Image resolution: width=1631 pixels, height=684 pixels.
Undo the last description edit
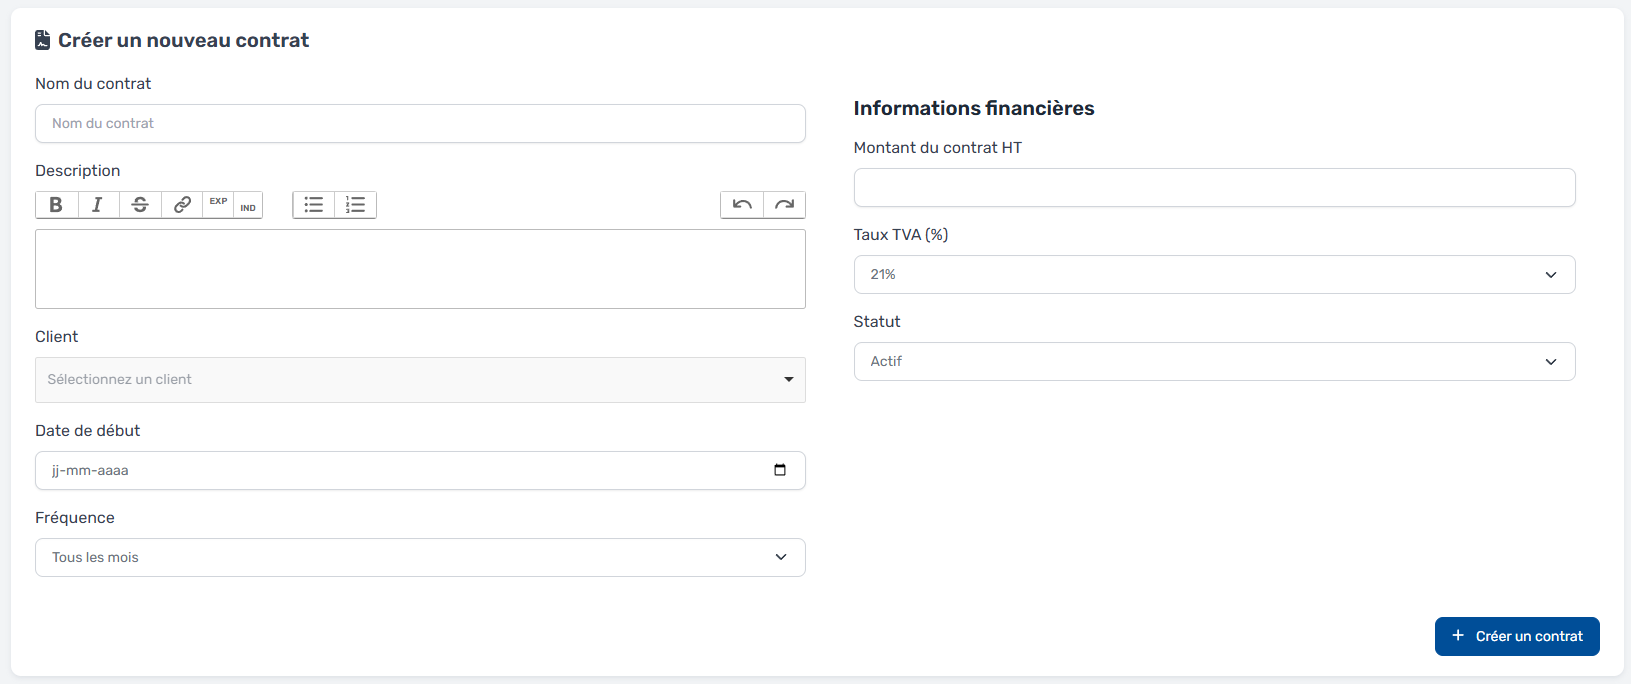point(742,205)
